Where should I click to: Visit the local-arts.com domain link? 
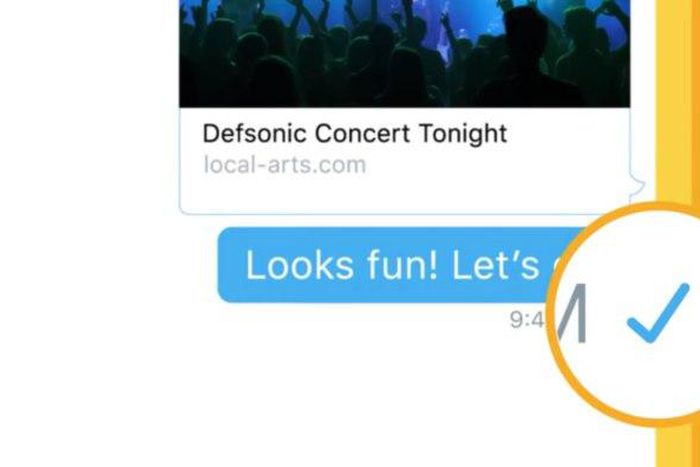coord(285,165)
